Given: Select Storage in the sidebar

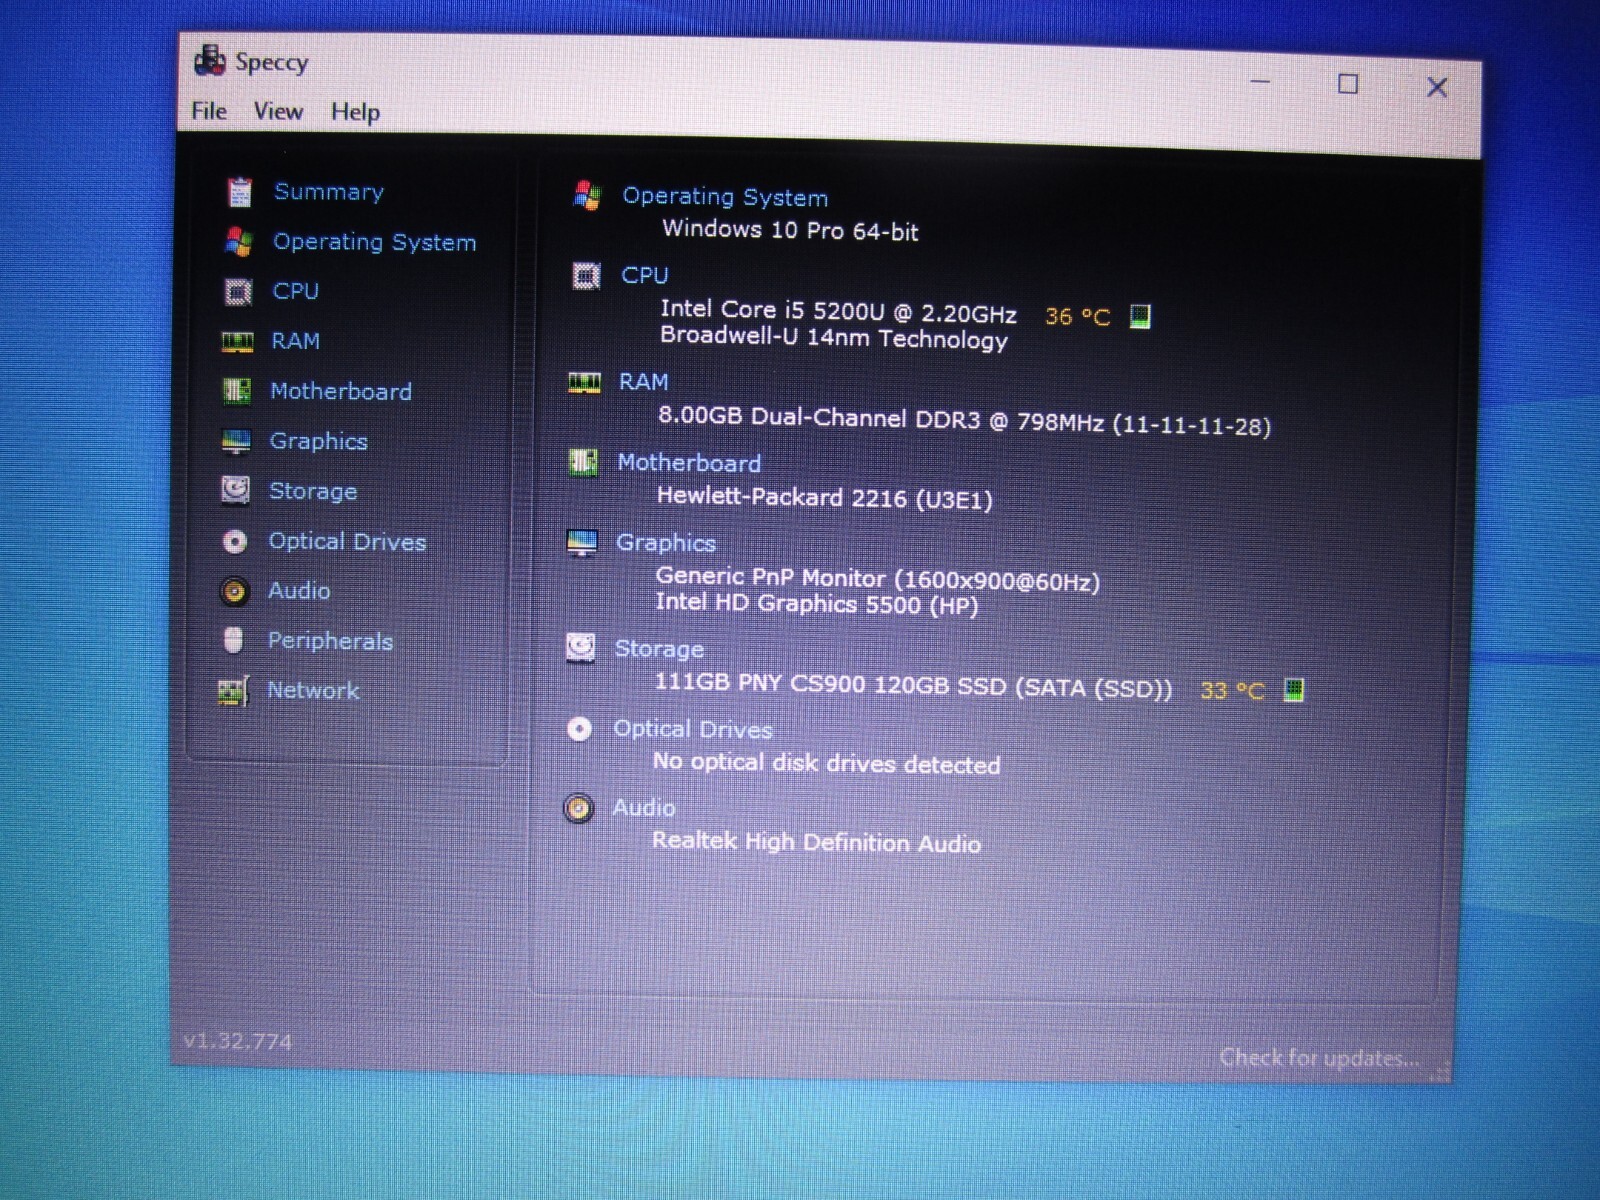Looking at the screenshot, I should (313, 491).
